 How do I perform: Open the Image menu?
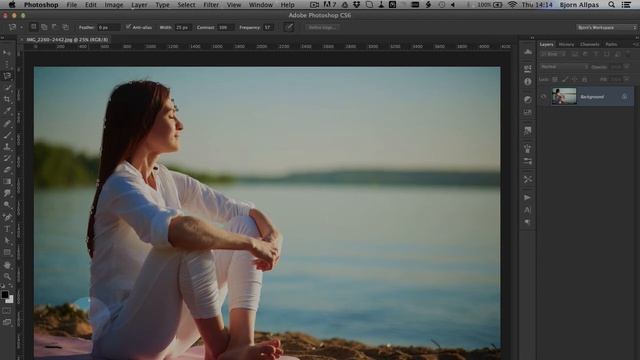114,5
